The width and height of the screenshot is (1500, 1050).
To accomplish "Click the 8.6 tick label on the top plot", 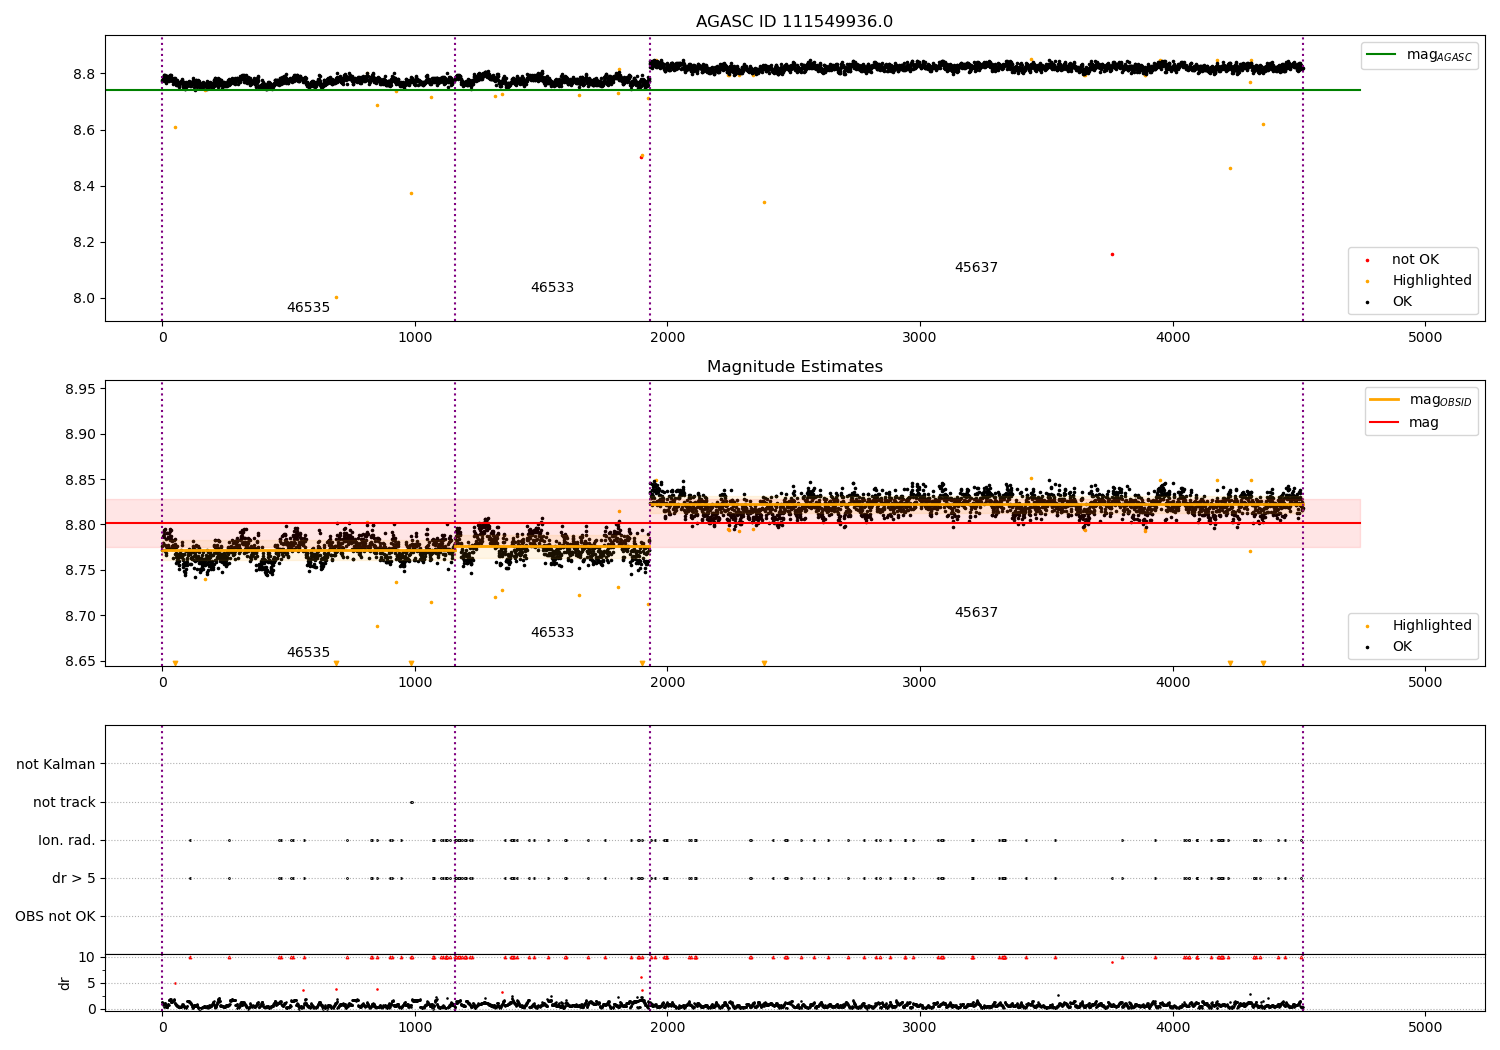I will coord(84,131).
